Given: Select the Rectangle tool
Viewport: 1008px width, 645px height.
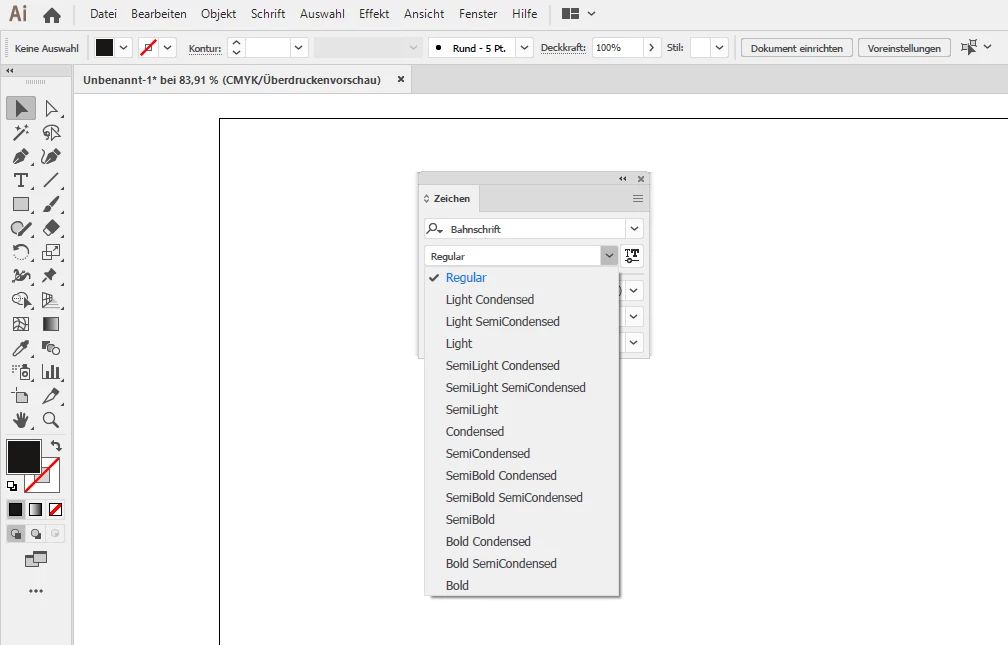Looking at the screenshot, I should [21, 204].
